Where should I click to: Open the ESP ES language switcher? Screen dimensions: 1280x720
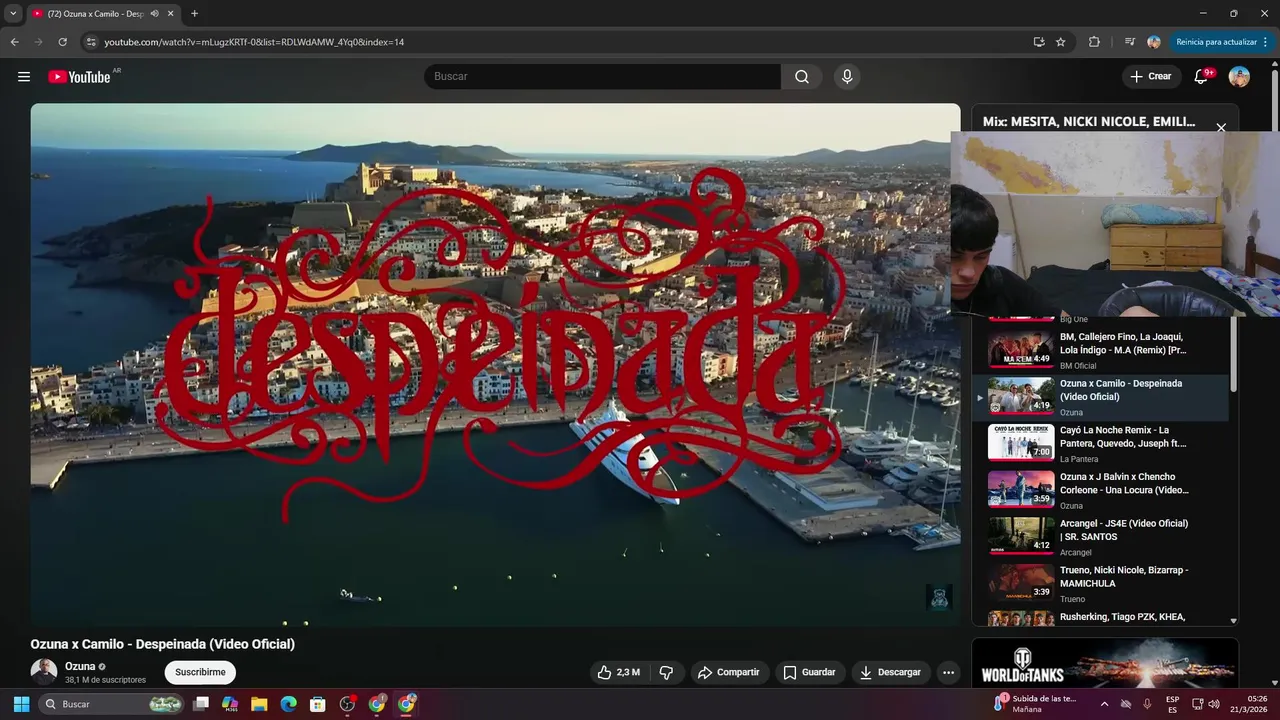(x=1173, y=704)
